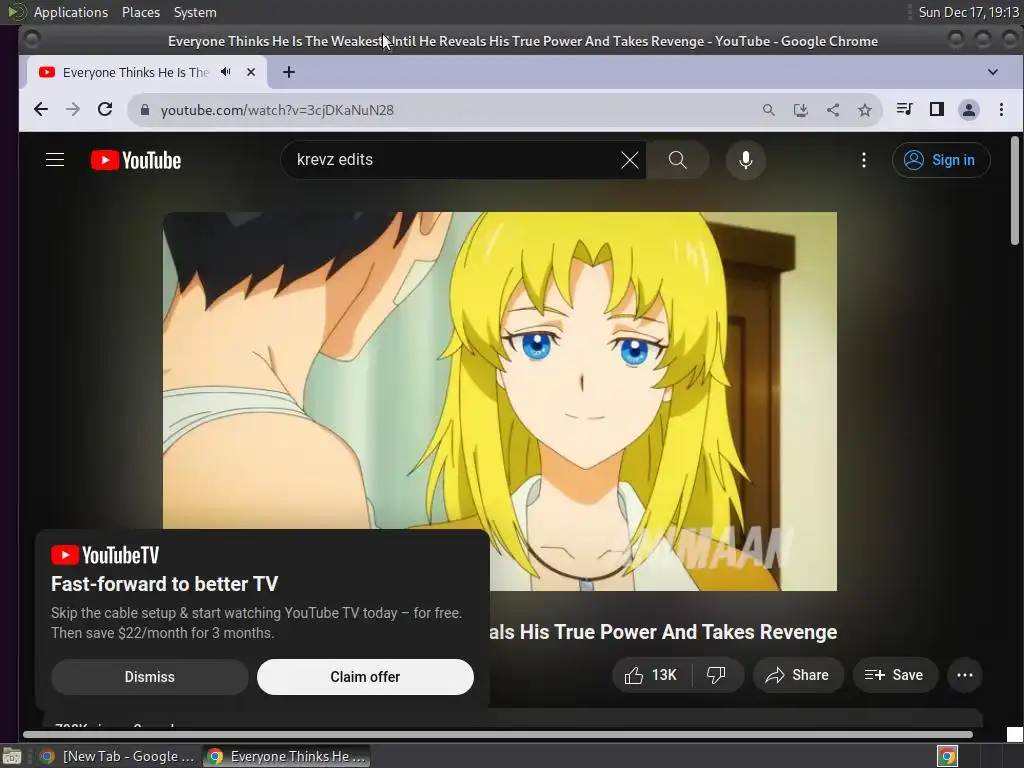This screenshot has width=1024, height=768.
Task: Open the Applications menu
Action: click(71, 12)
